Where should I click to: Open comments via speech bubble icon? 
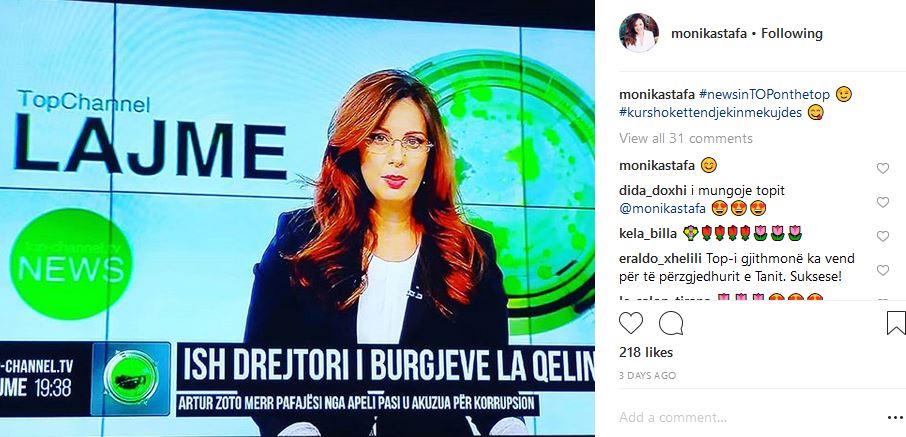click(671, 323)
